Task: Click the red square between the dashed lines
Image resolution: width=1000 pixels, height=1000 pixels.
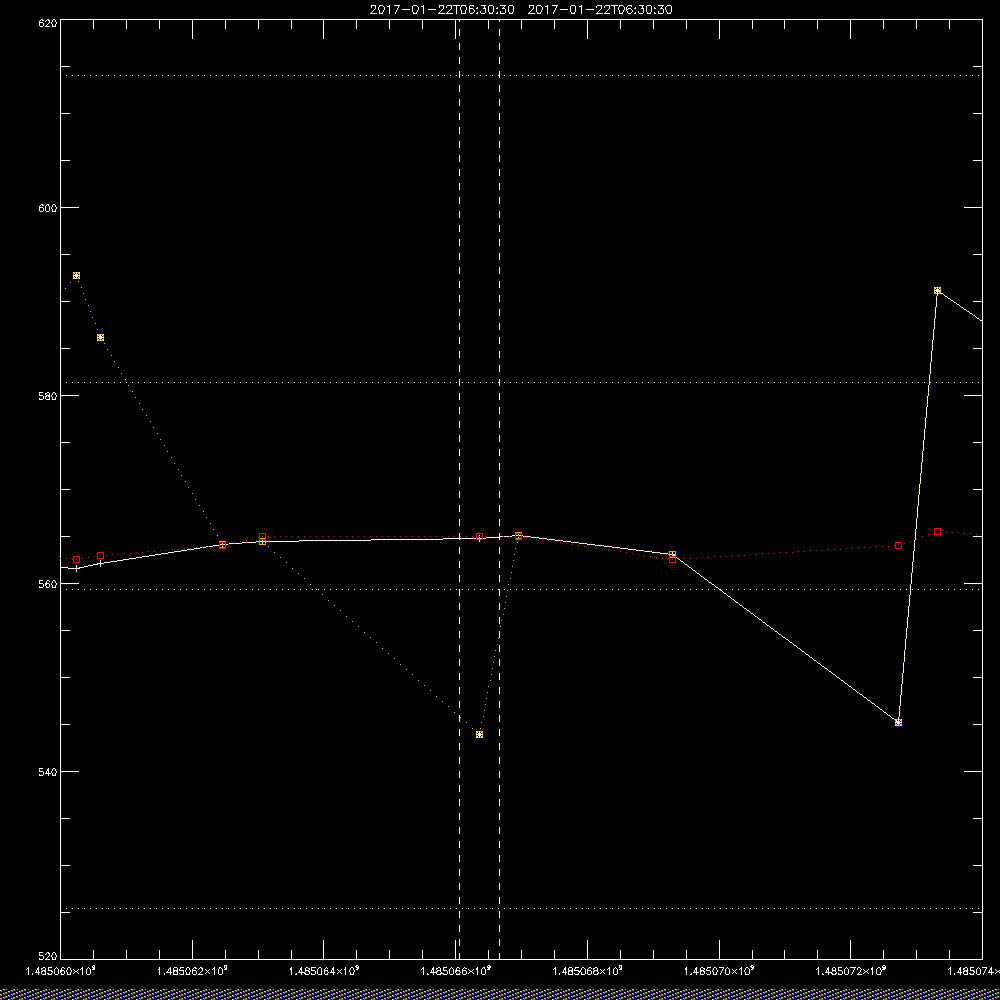Action: click(480, 537)
